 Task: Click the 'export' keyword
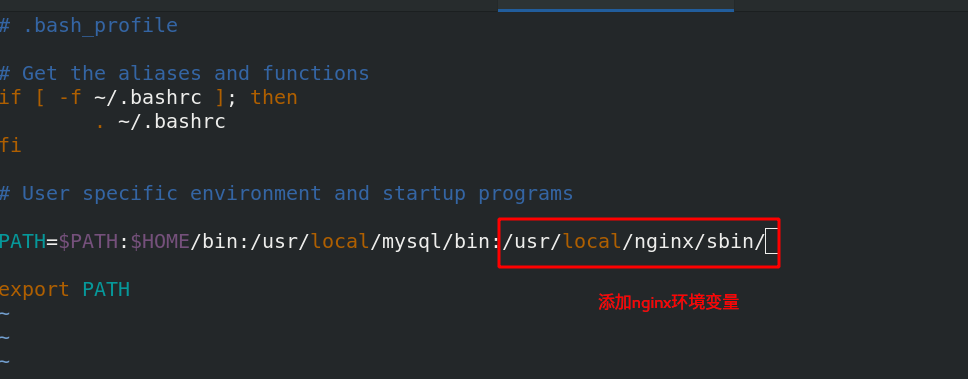[x=35, y=290]
